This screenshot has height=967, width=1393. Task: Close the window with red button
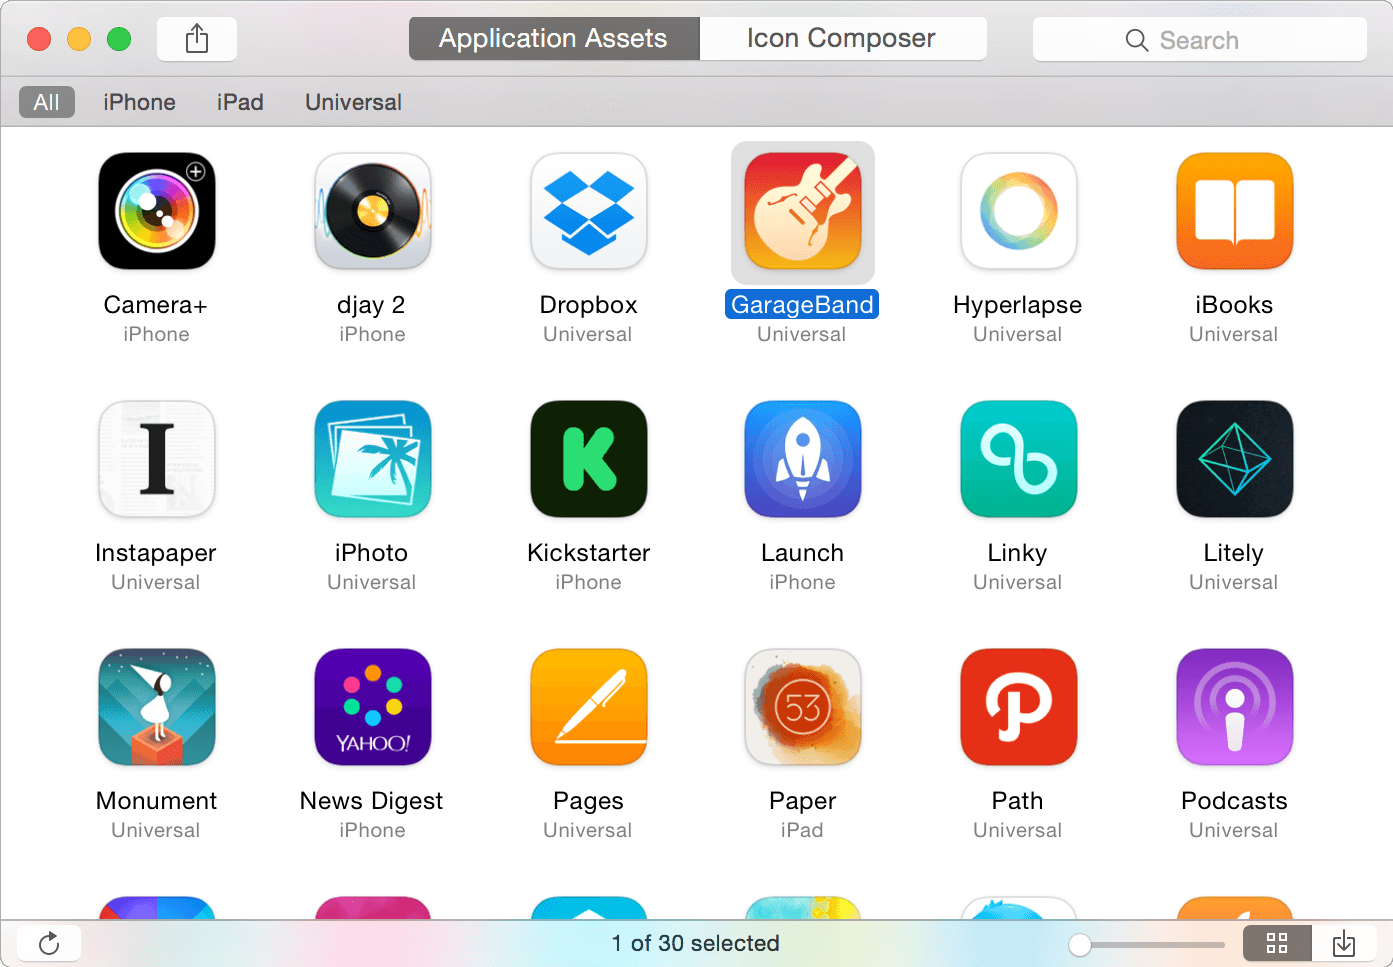39,39
